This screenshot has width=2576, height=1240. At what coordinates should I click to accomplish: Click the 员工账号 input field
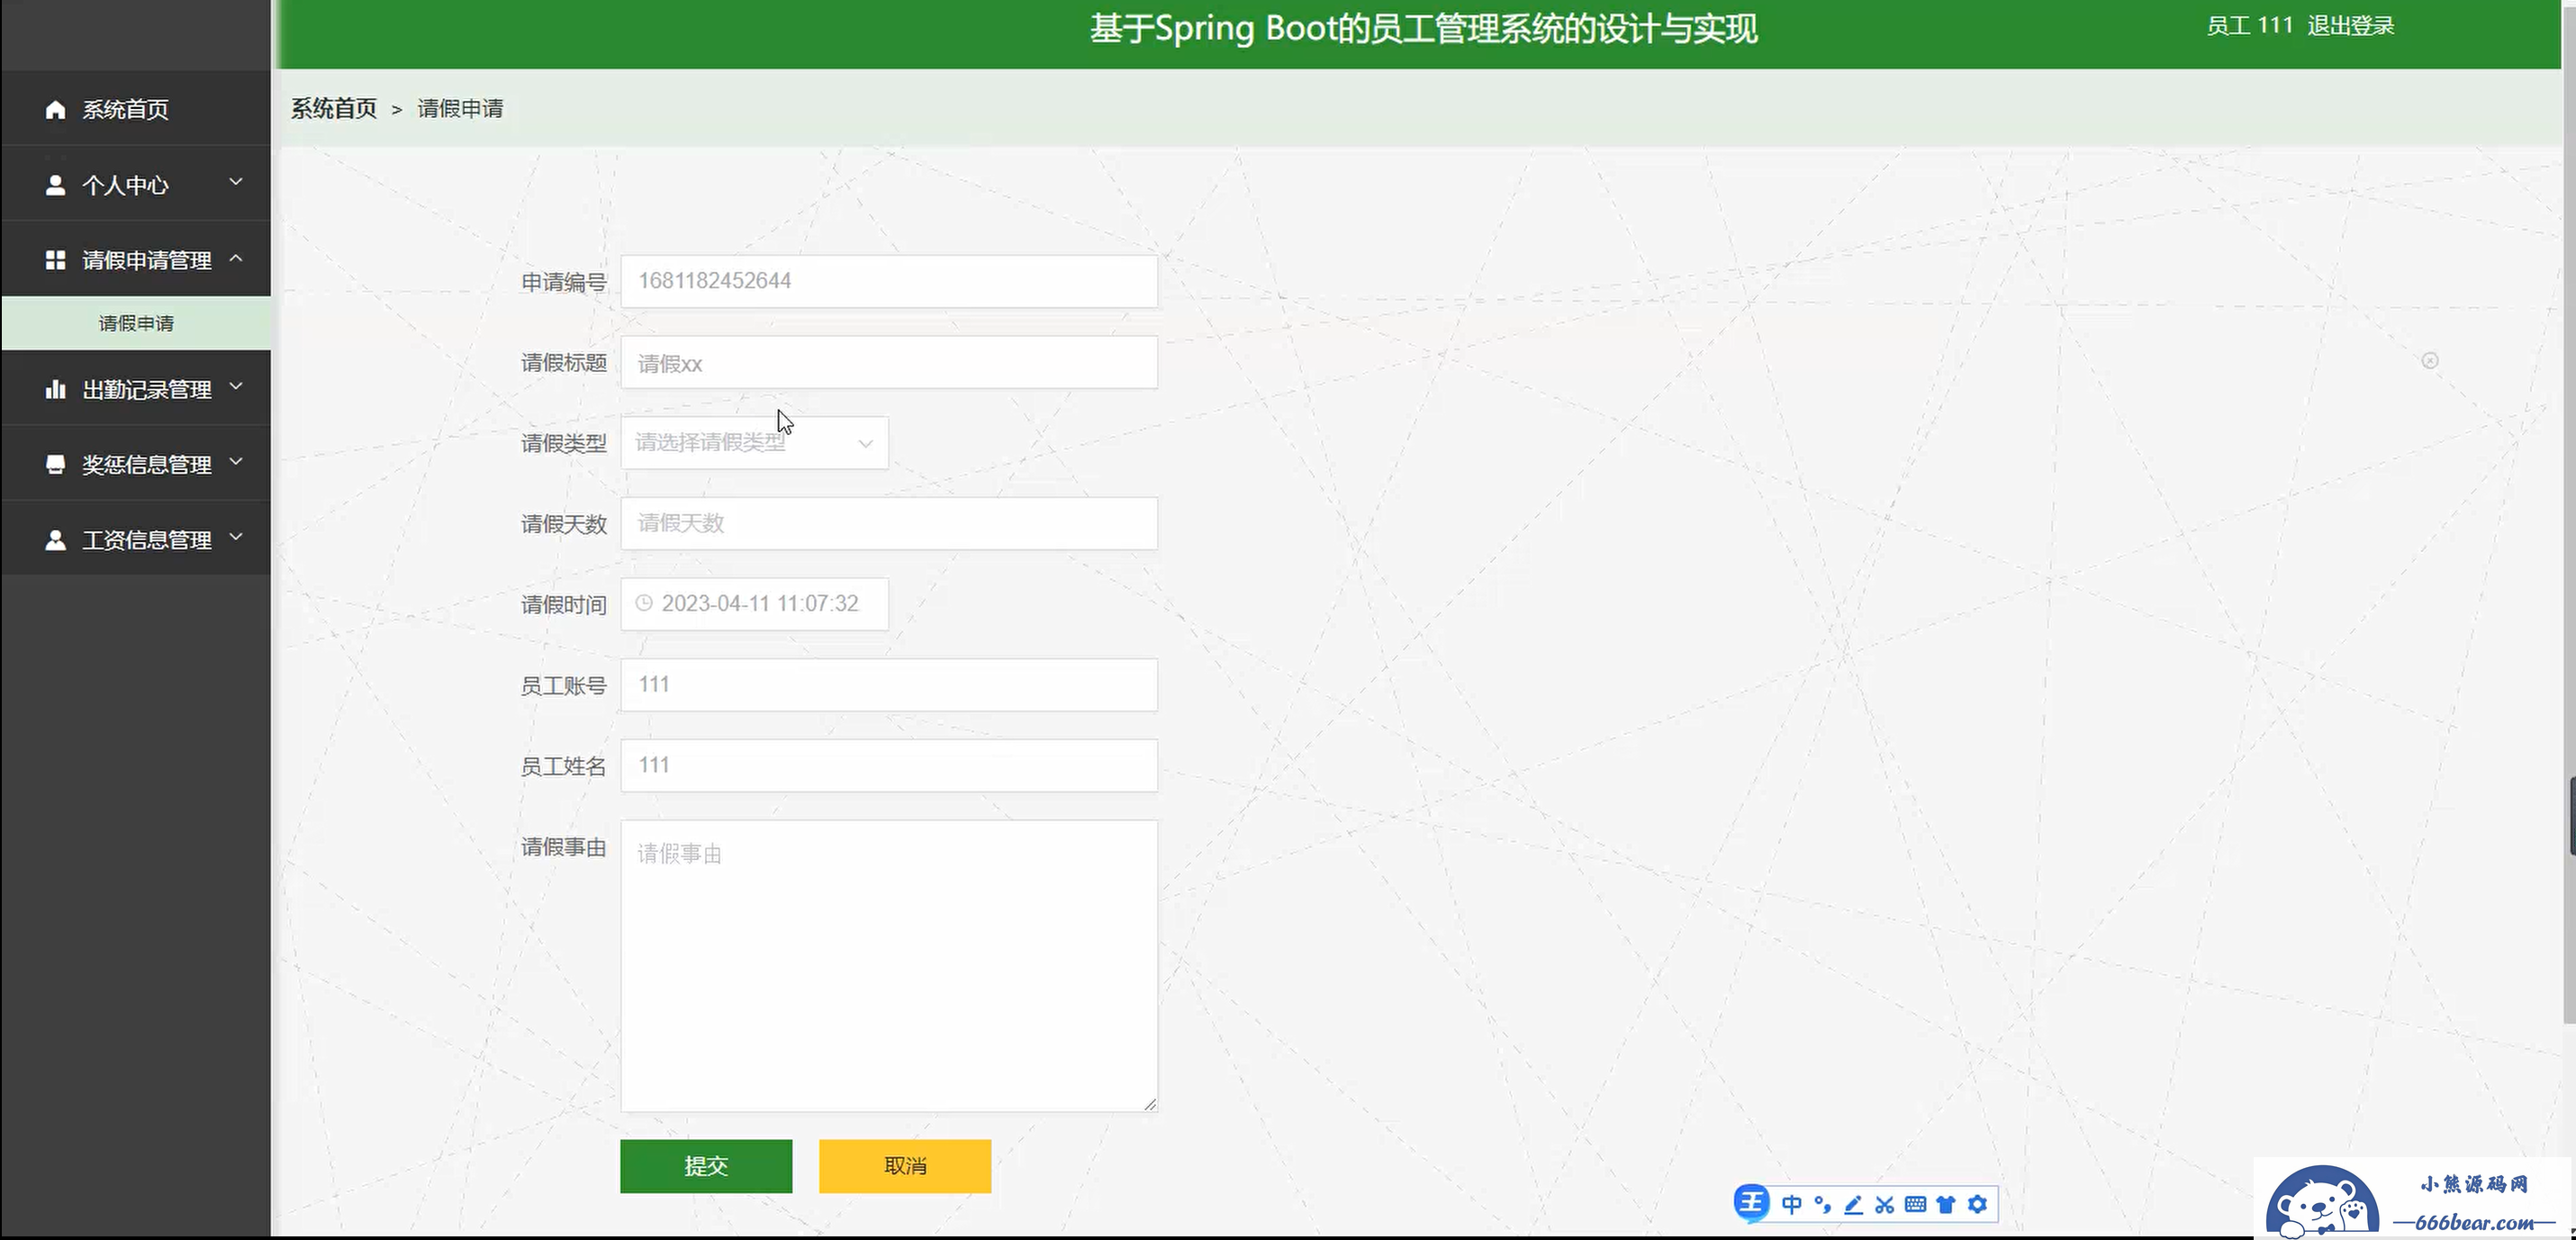(x=889, y=685)
